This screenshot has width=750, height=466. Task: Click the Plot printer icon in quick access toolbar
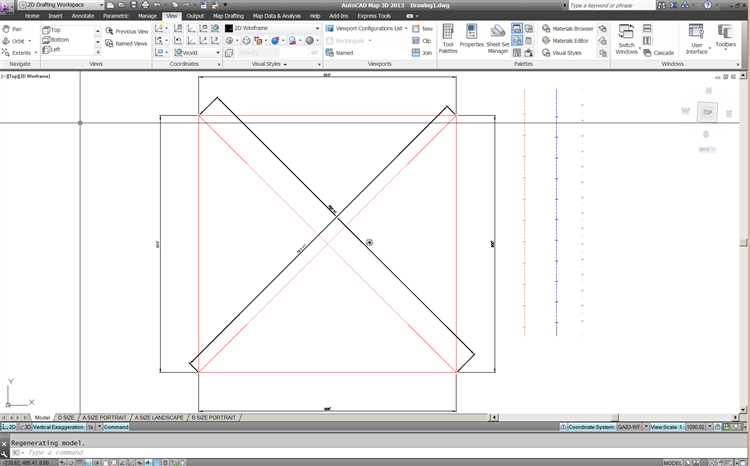click(145, 5)
